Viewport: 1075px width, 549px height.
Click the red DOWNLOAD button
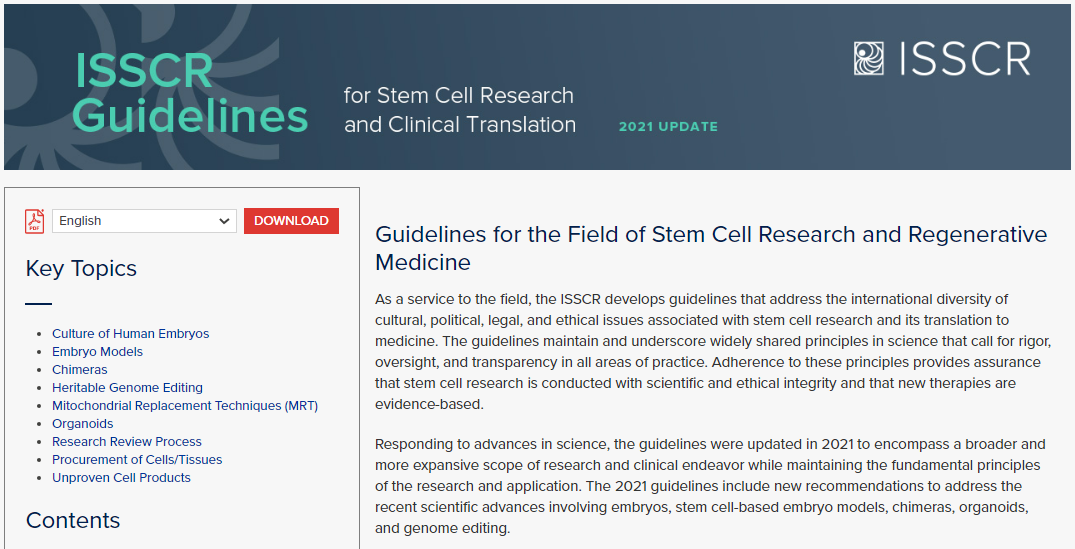(291, 221)
